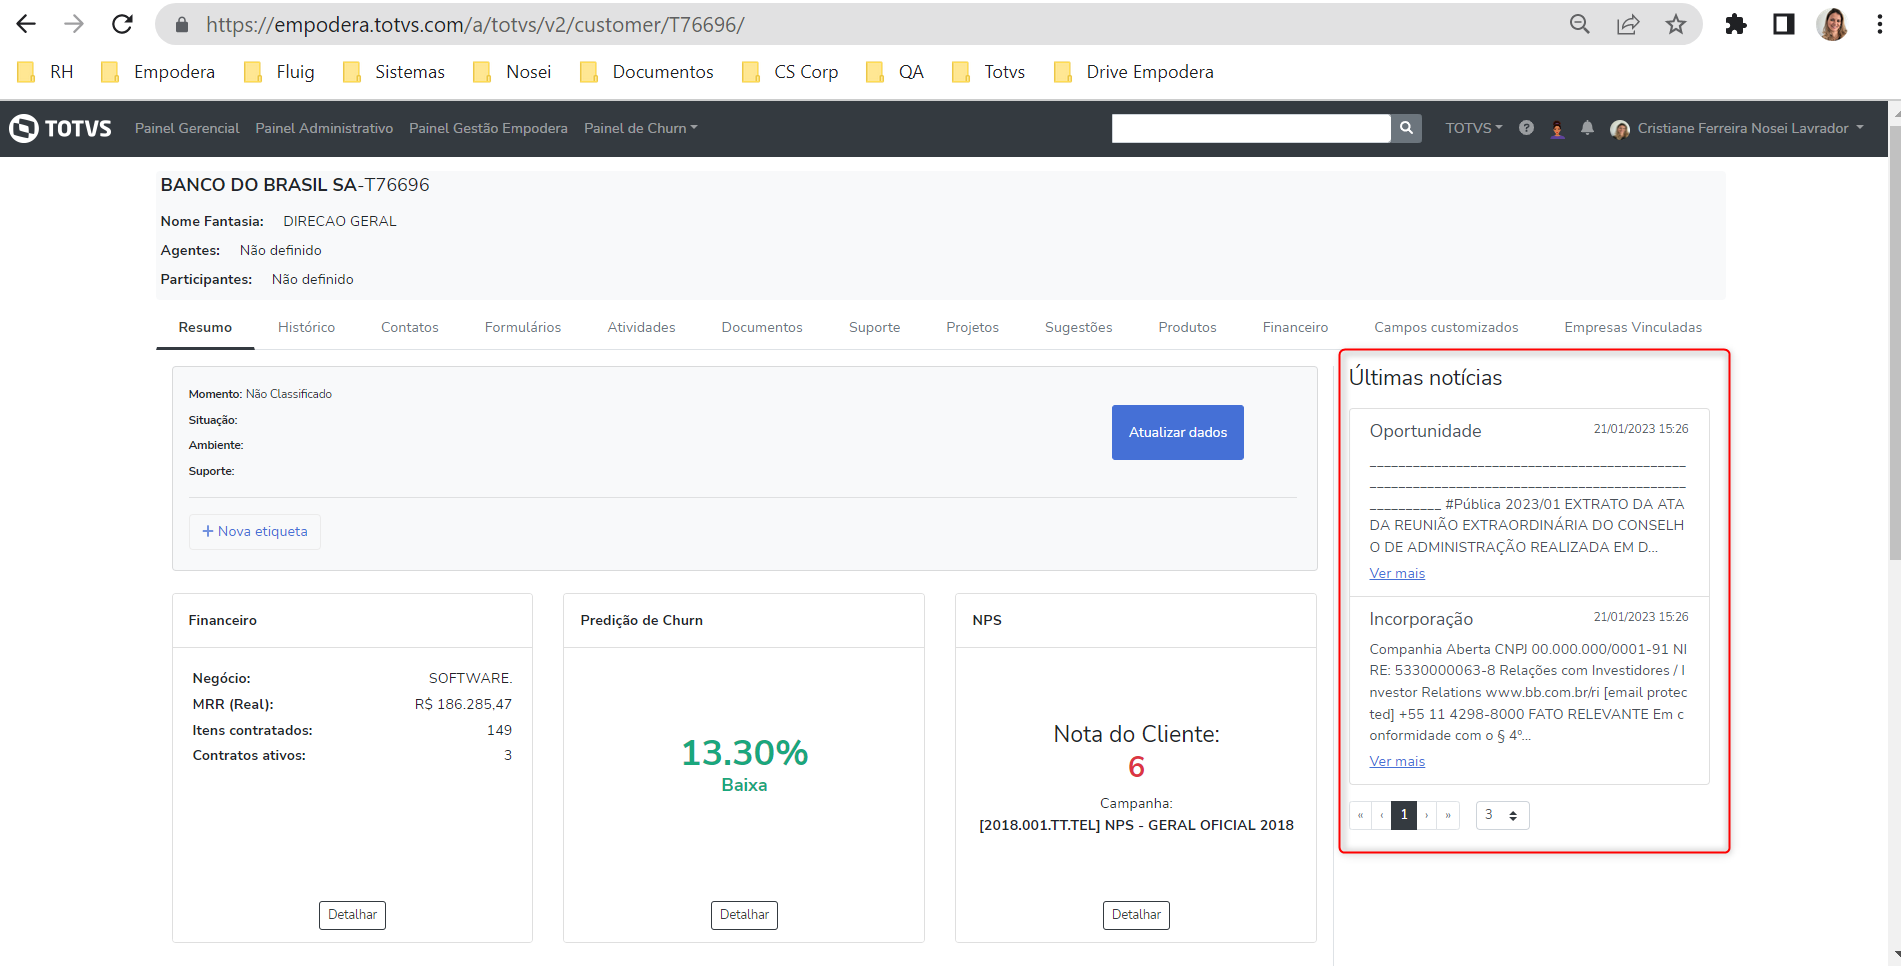Open the Campos customizados tab

coord(1446,327)
